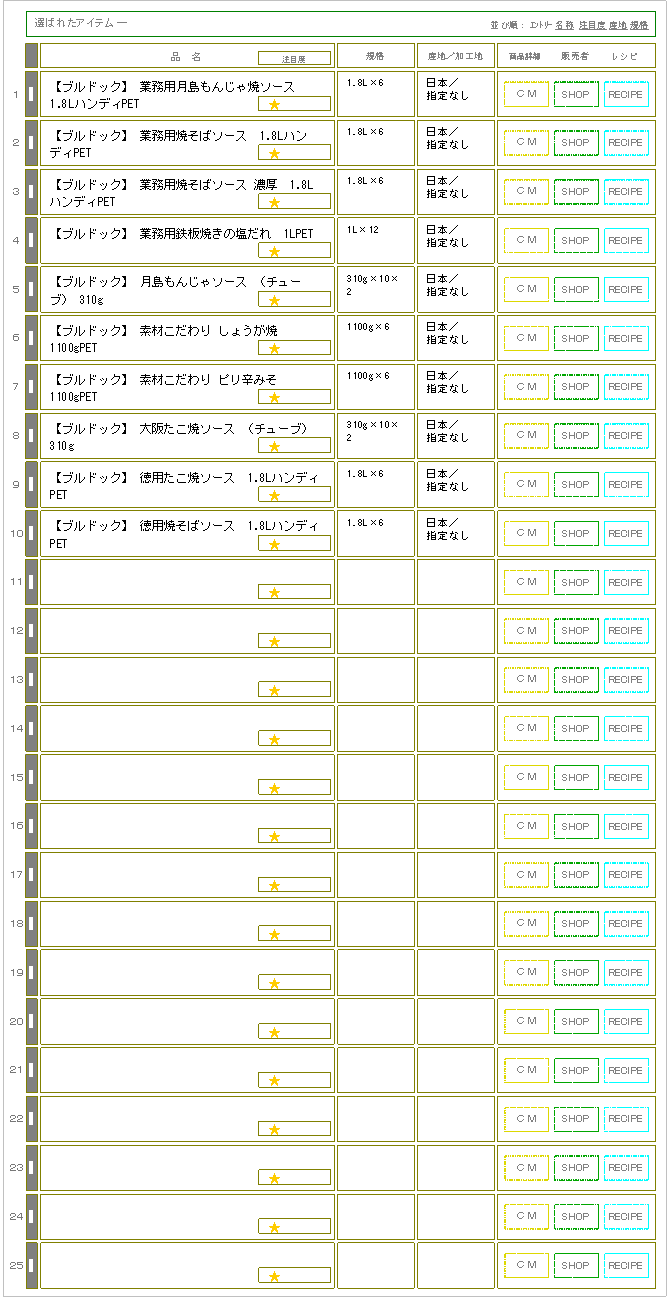Screen dimensions: 668x1298
Task: Click the star in empty row 21
Action: coord(274,1081)
